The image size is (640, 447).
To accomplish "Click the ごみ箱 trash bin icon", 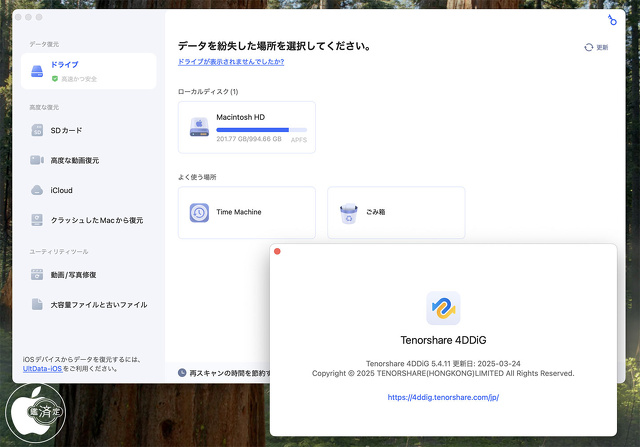I will pyautogui.click(x=349, y=213).
